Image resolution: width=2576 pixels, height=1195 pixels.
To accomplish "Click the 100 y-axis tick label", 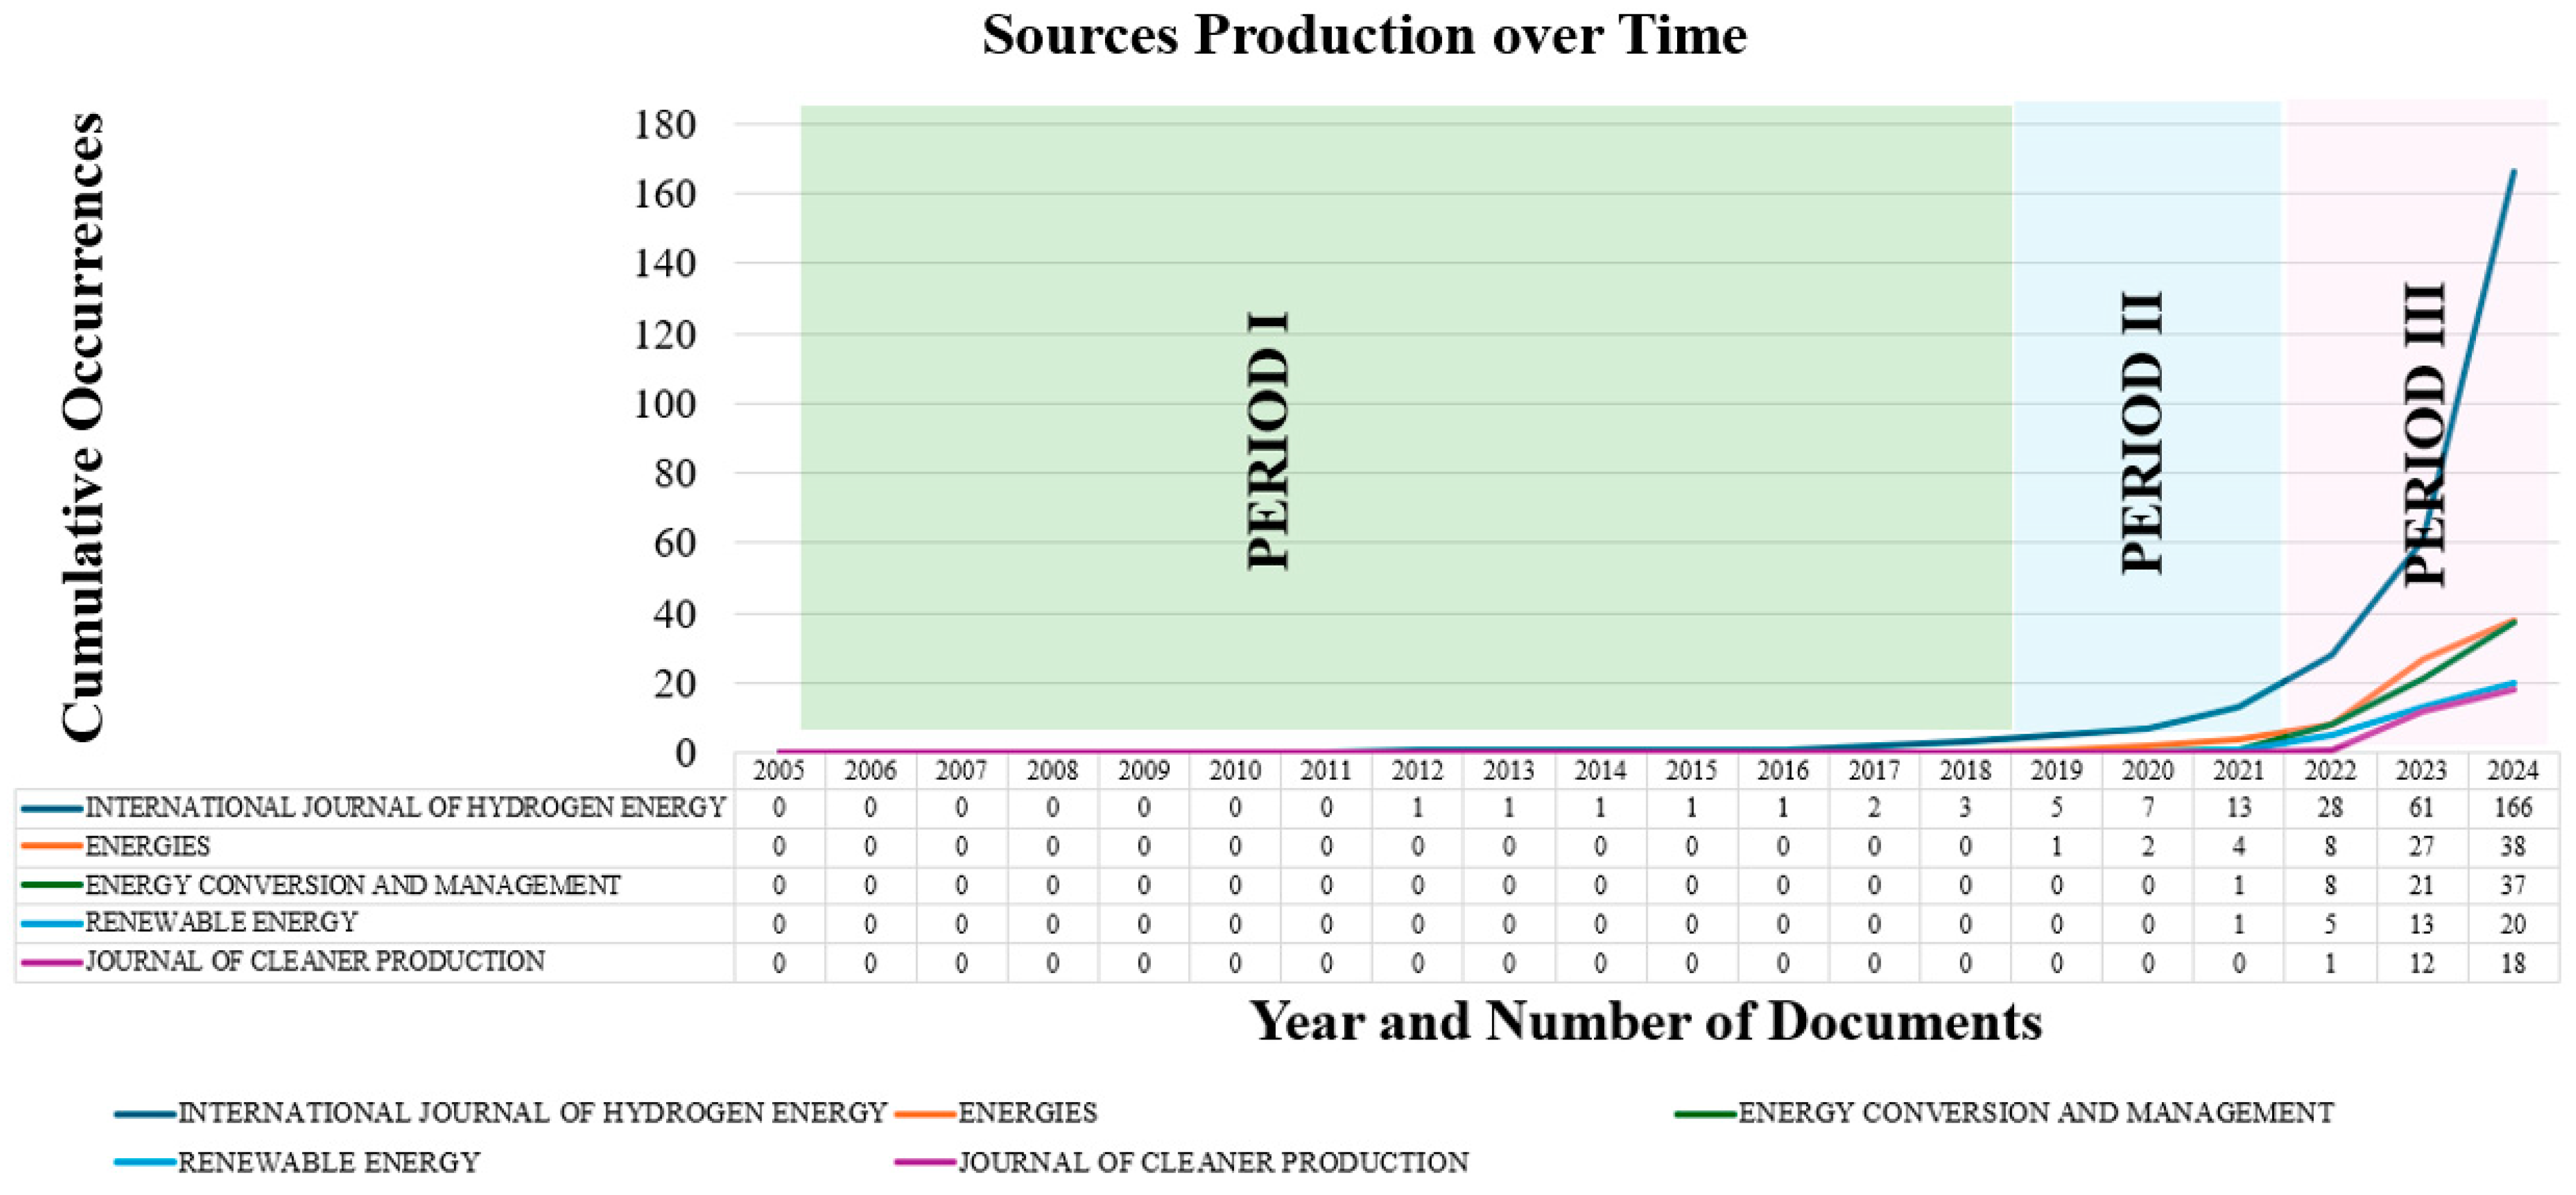I will click(x=664, y=405).
